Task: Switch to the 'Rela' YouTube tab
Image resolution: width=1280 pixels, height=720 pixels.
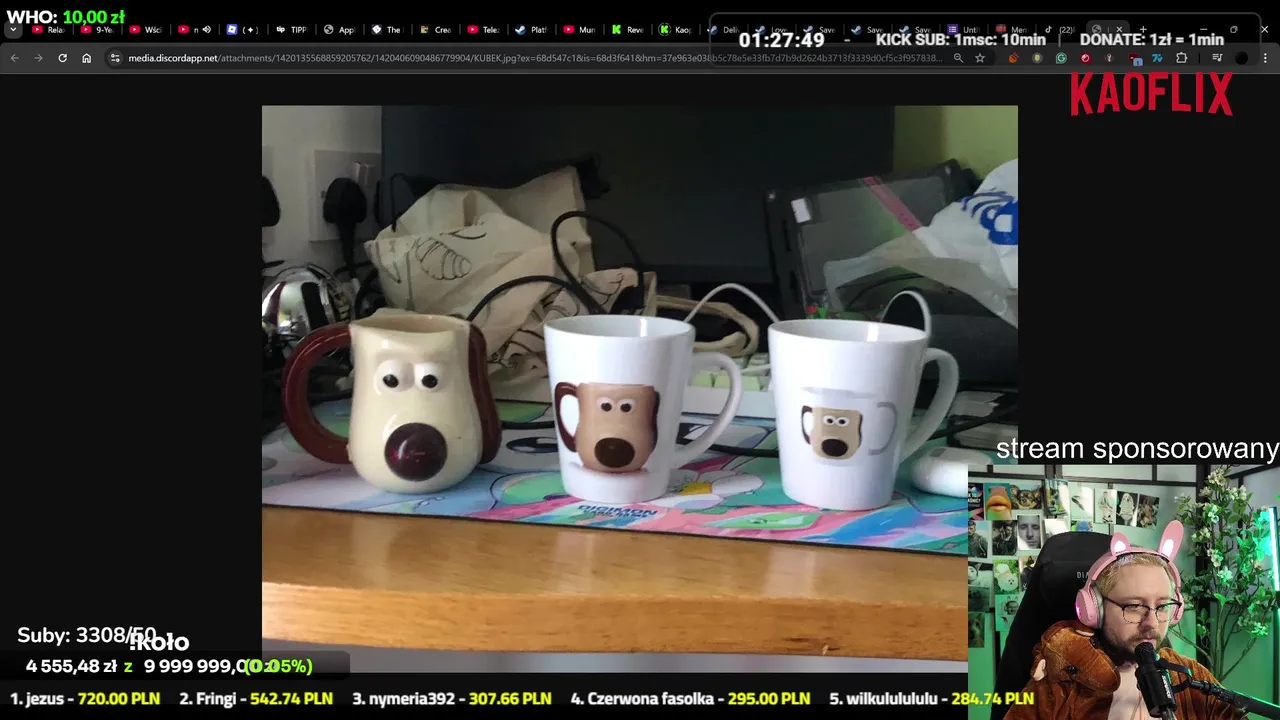Action: pos(48,30)
